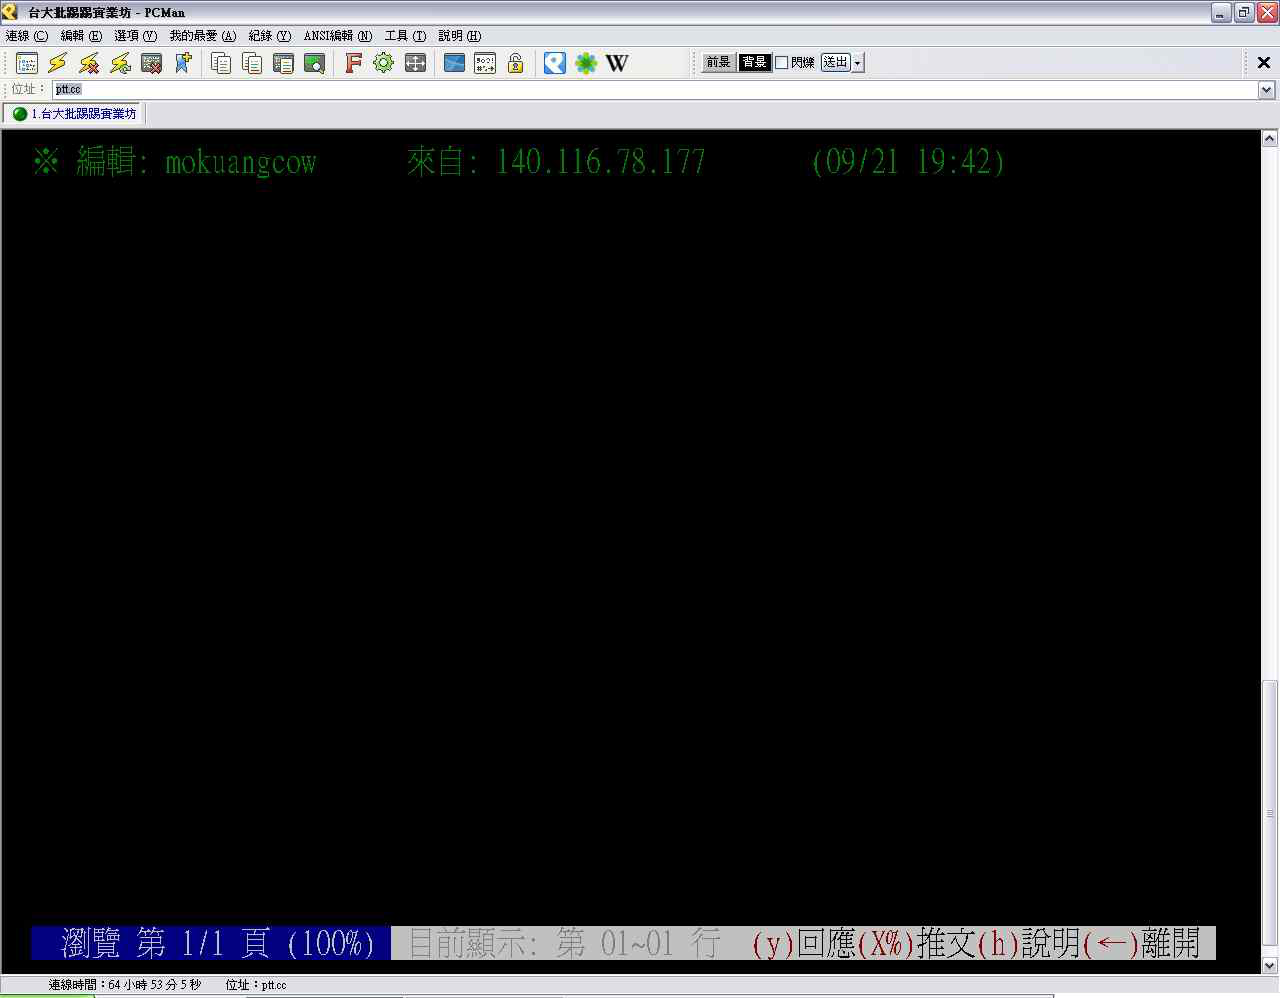The width and height of the screenshot is (1280, 998).
Task: Open the ANSI編輯 (N) menu
Action: (338, 36)
